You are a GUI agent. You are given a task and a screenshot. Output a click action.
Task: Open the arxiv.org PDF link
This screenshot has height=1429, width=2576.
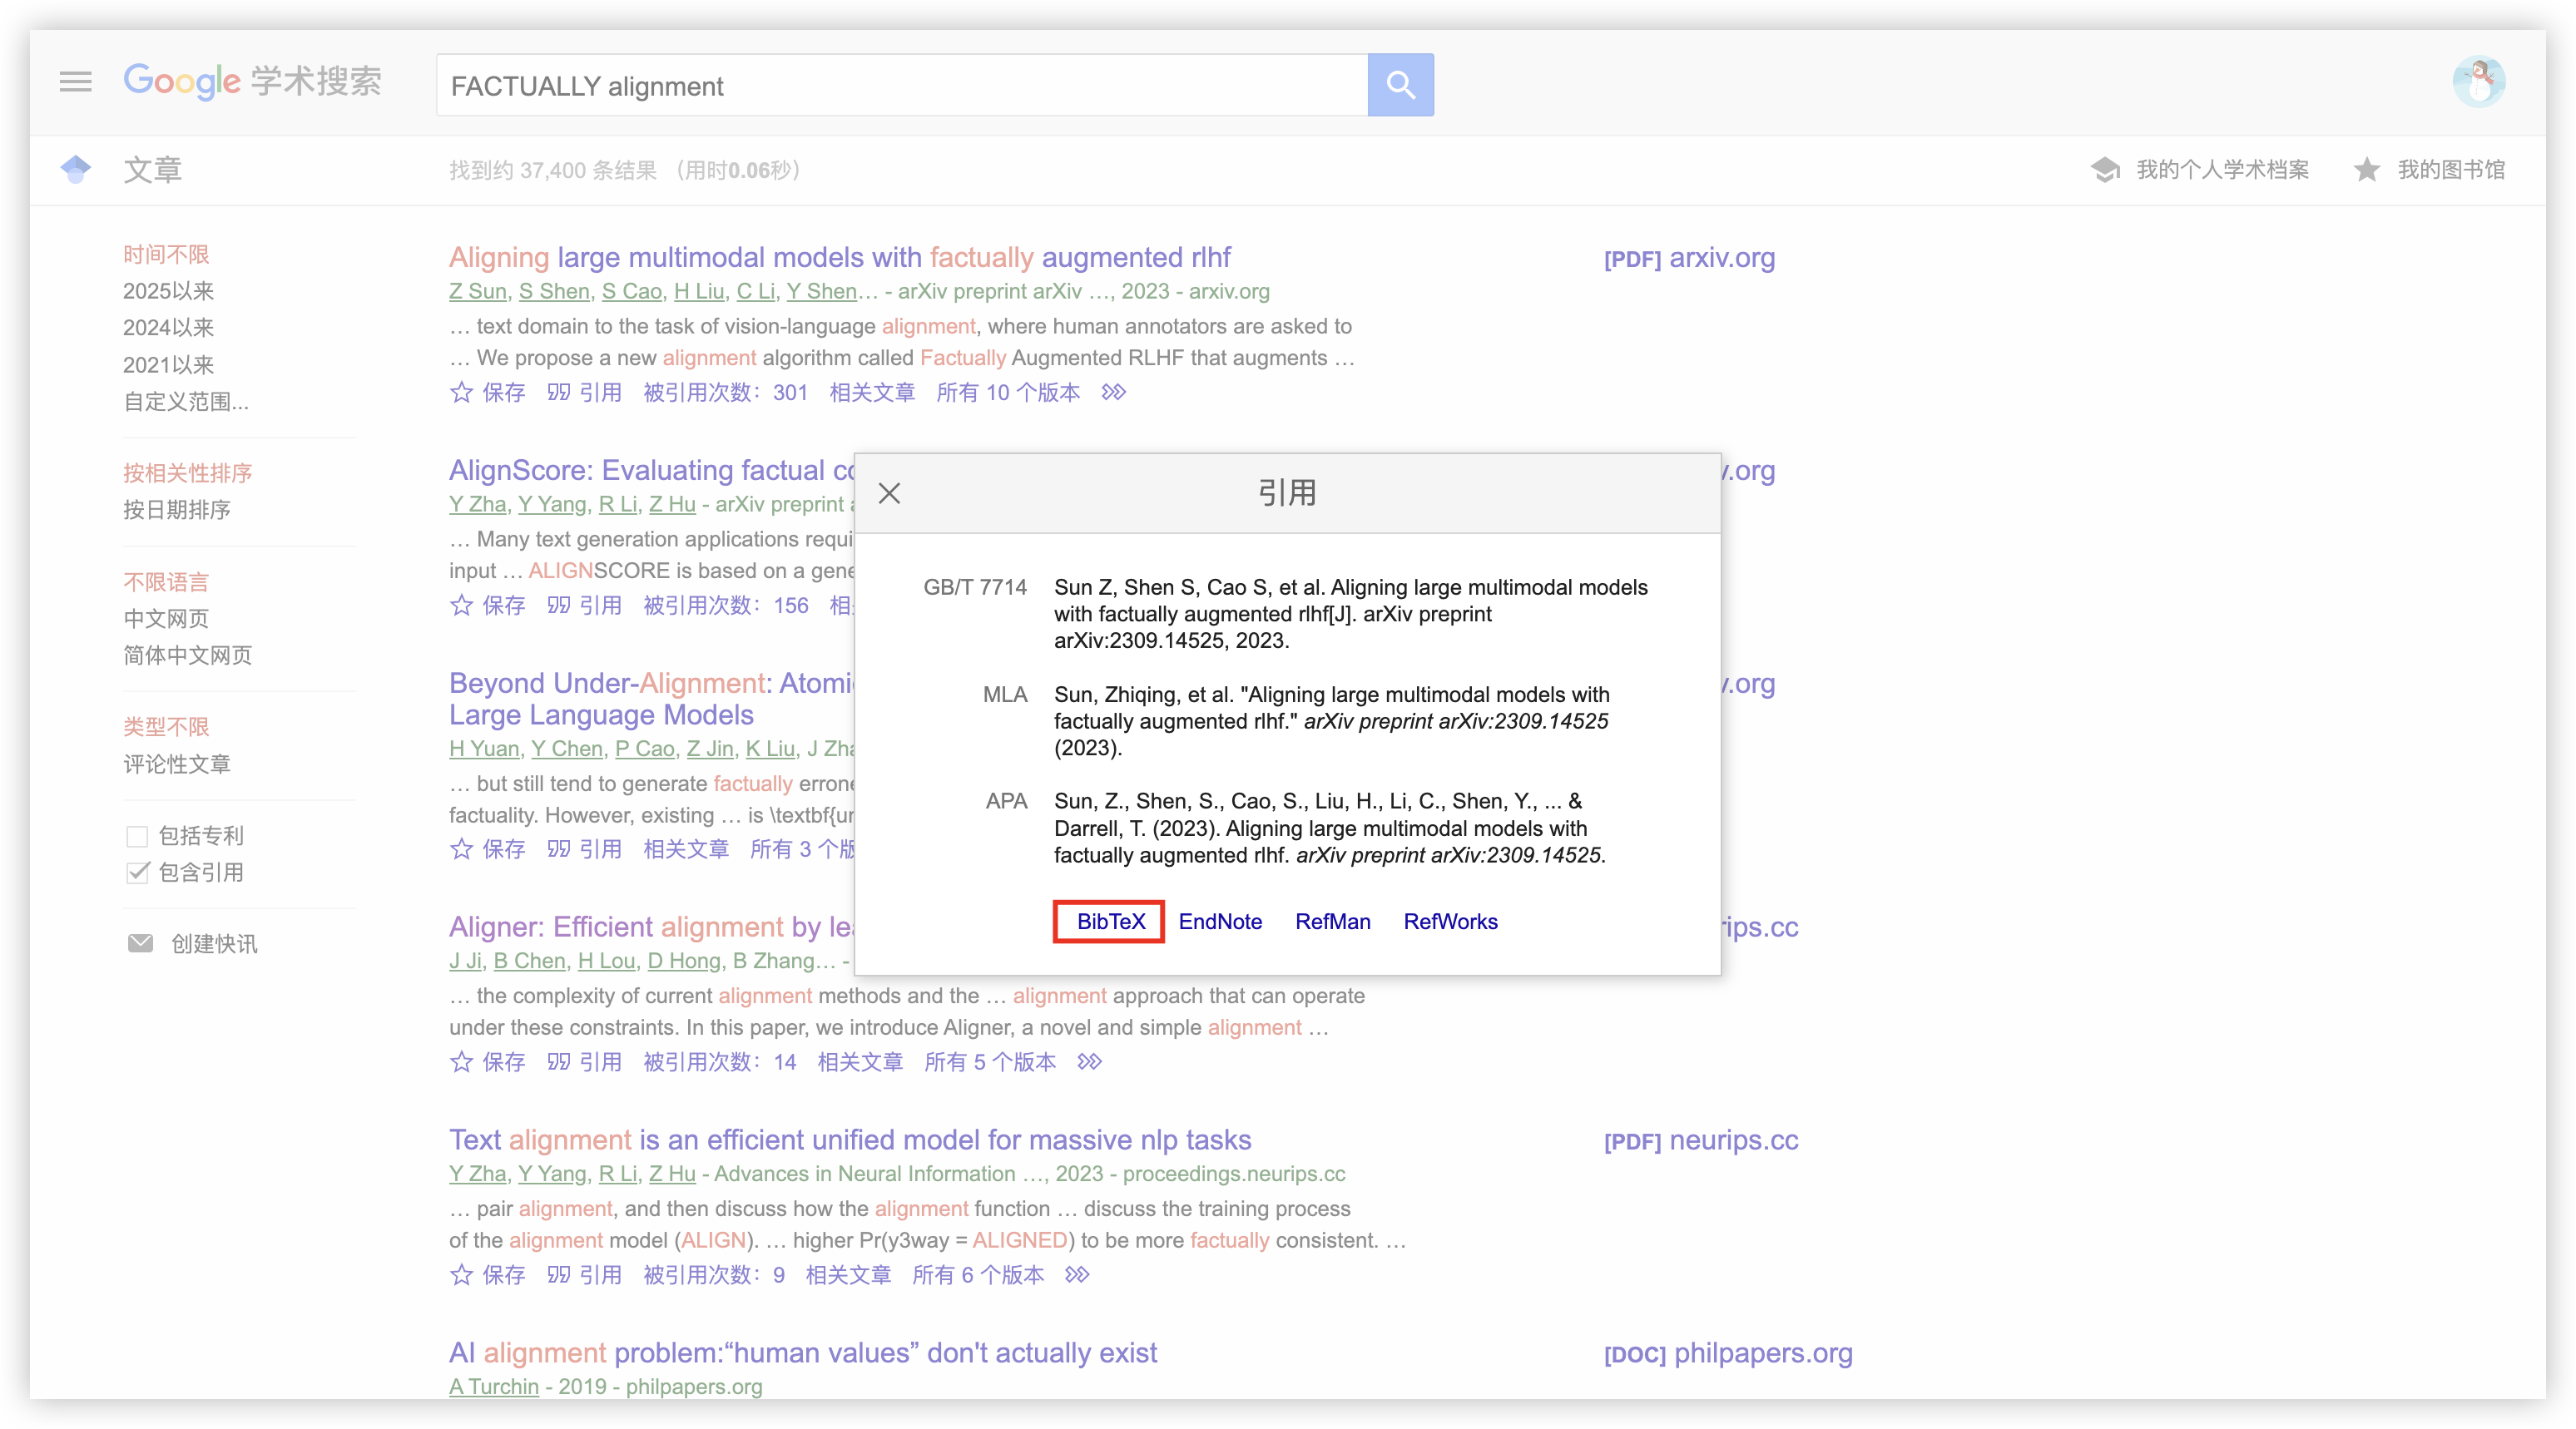click(1688, 258)
